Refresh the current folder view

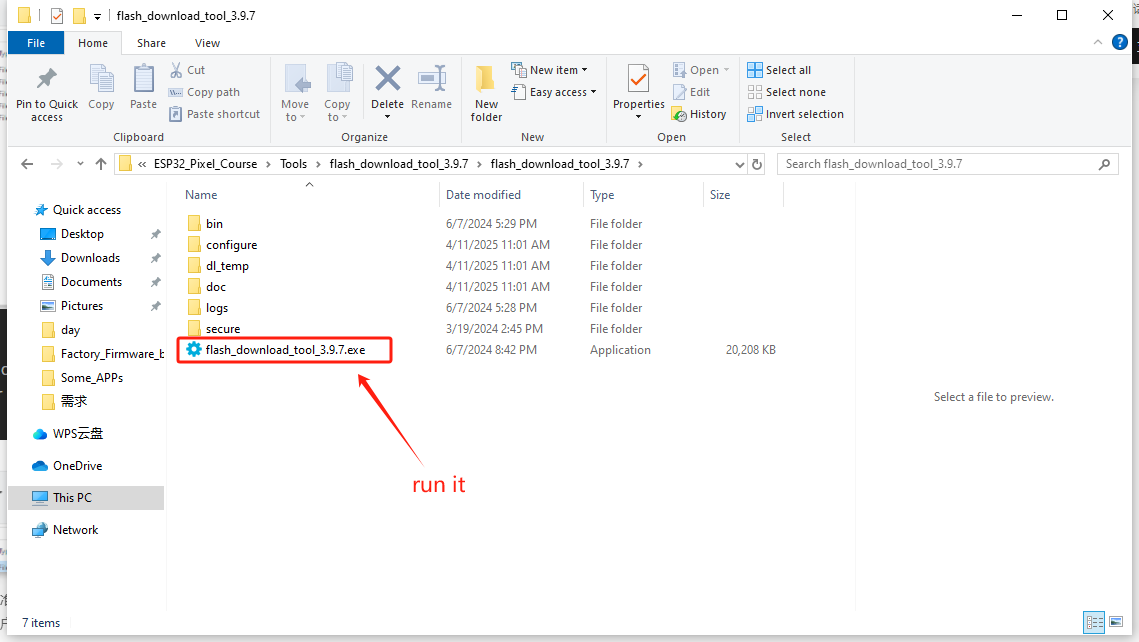click(x=757, y=164)
